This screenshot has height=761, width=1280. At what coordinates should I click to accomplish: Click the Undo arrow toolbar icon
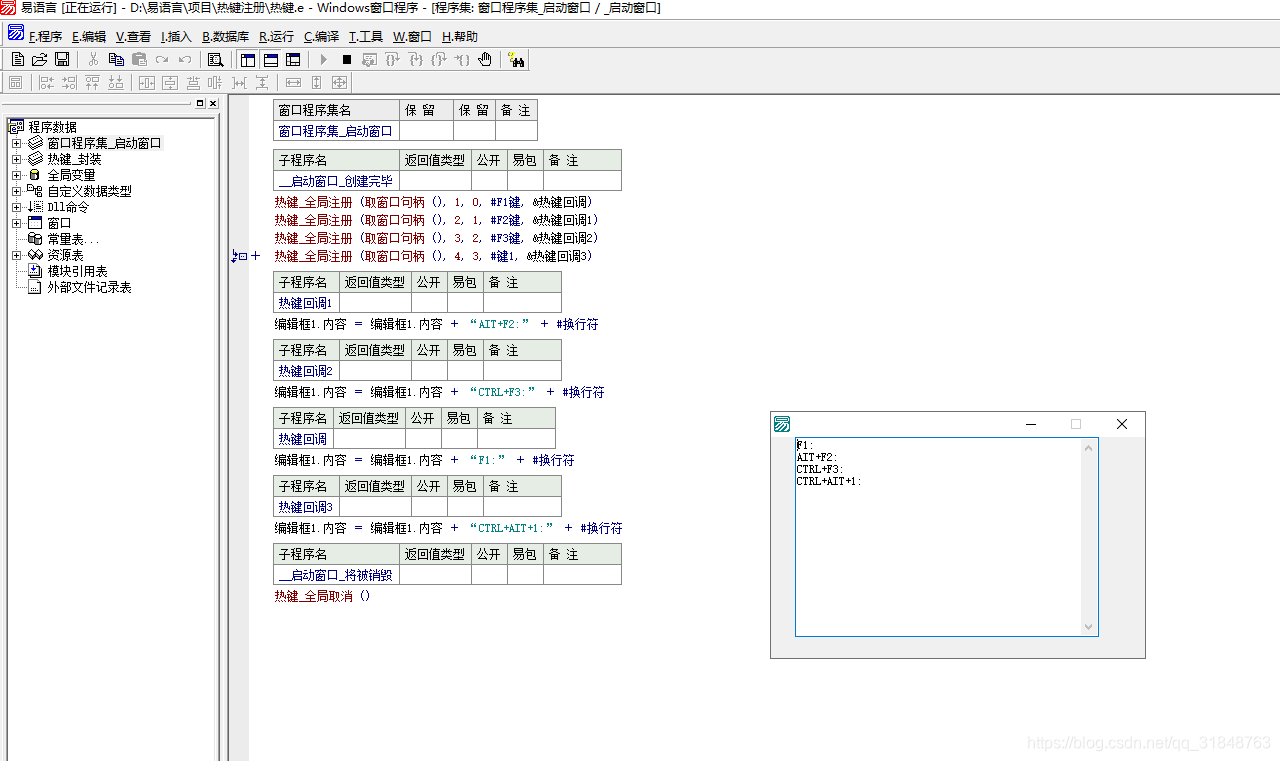[x=185, y=60]
